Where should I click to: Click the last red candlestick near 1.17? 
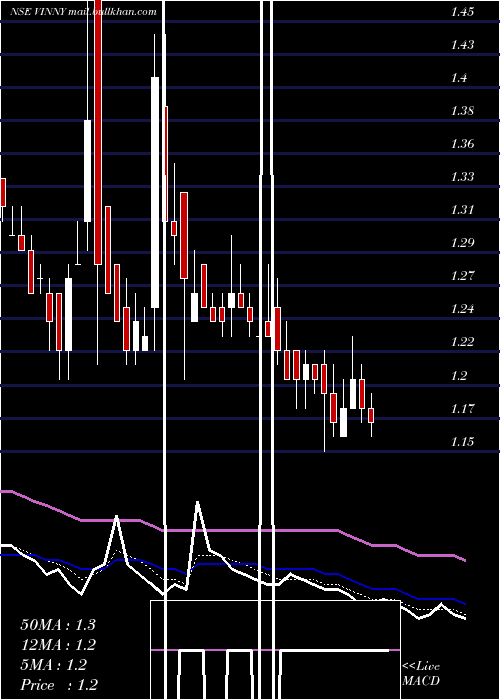pos(371,415)
